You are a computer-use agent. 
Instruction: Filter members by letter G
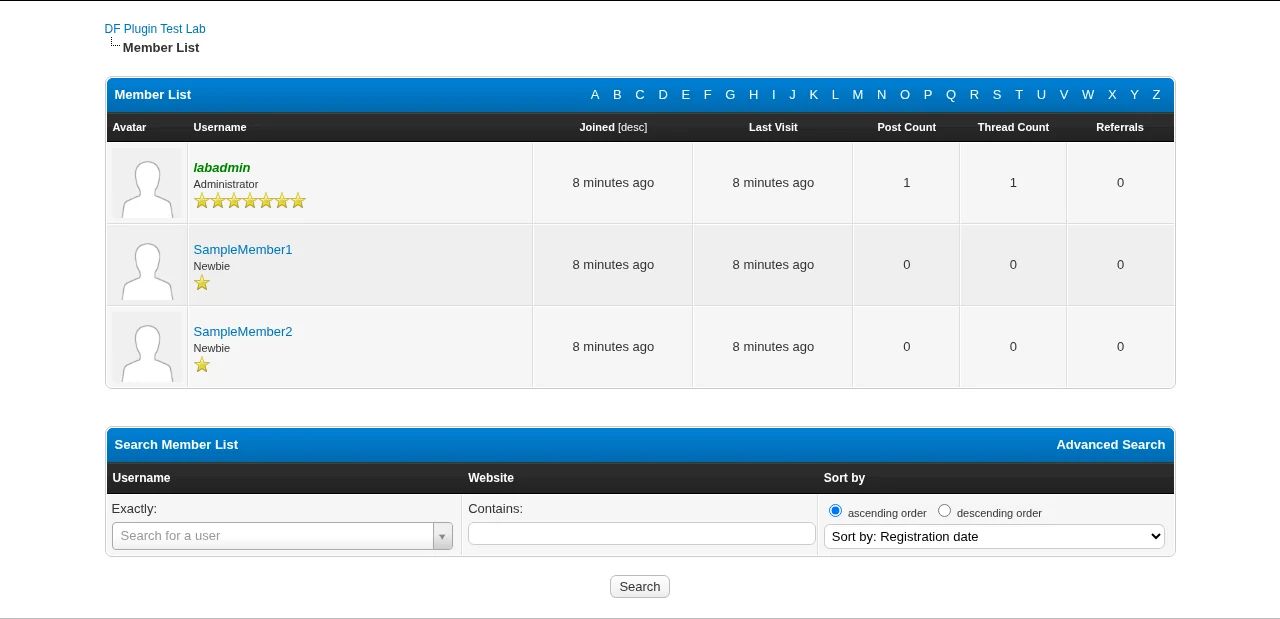[x=730, y=95]
